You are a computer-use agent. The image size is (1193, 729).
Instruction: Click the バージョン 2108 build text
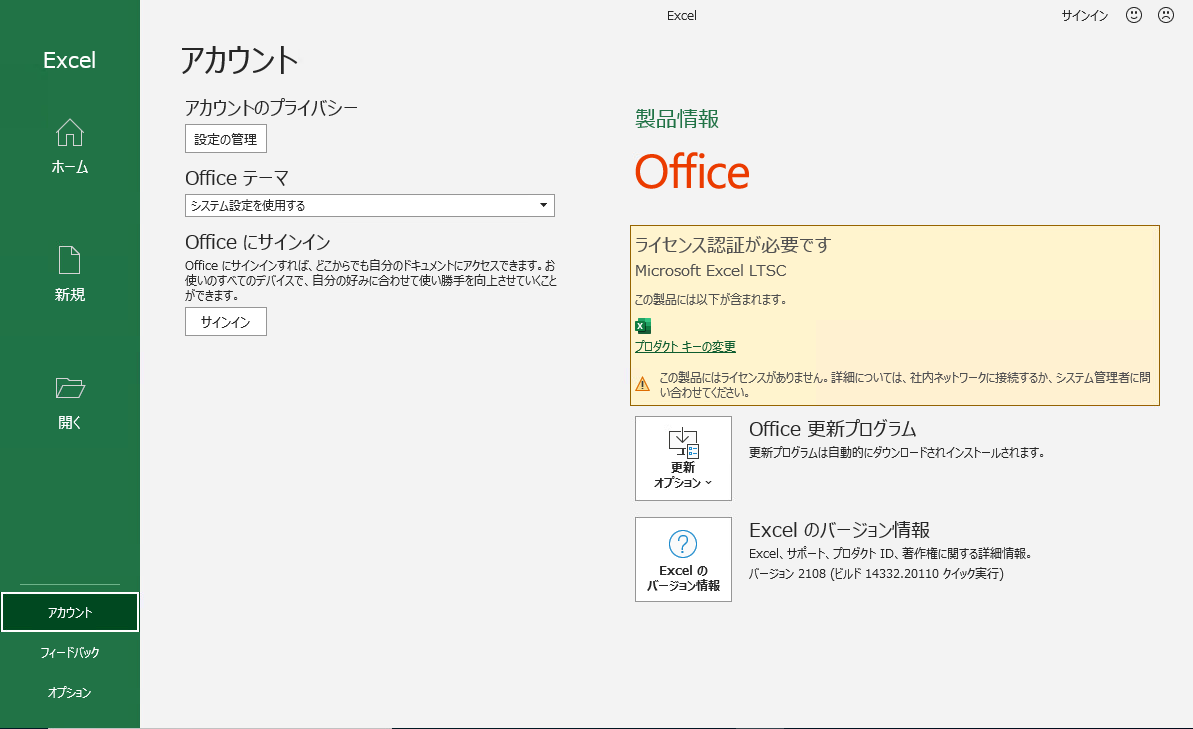pos(876,573)
